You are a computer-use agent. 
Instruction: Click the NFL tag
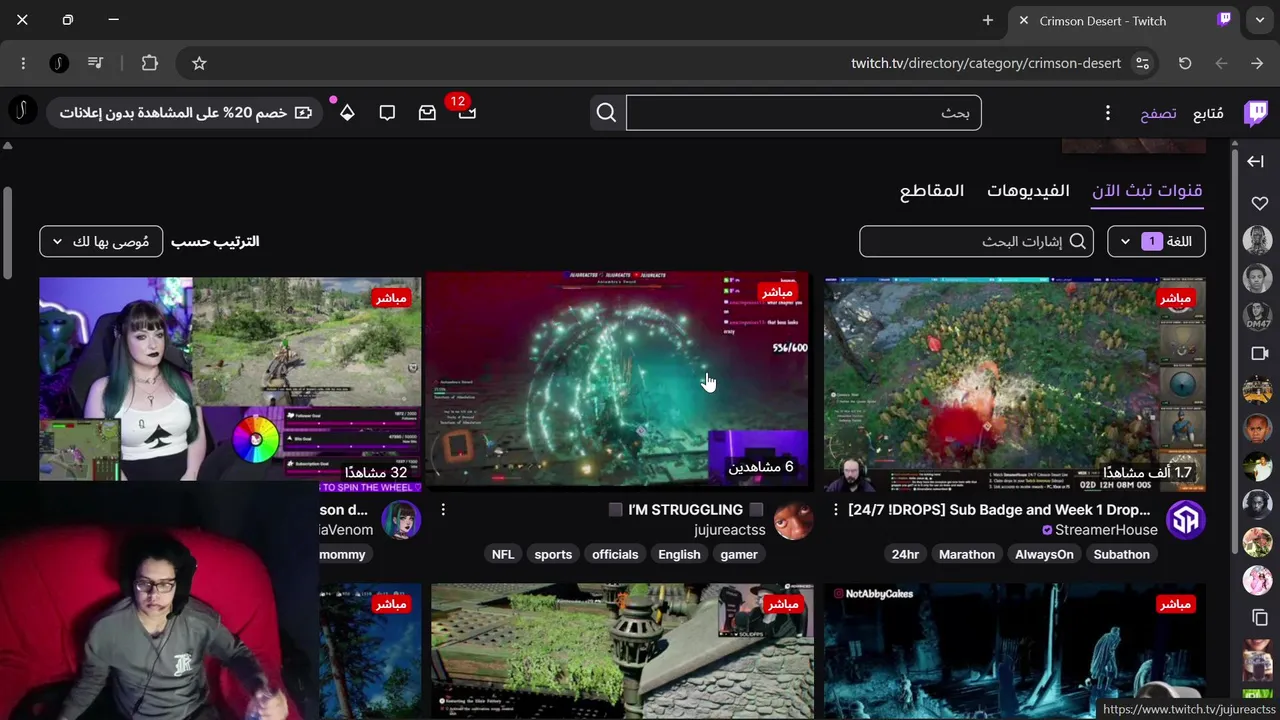503,554
